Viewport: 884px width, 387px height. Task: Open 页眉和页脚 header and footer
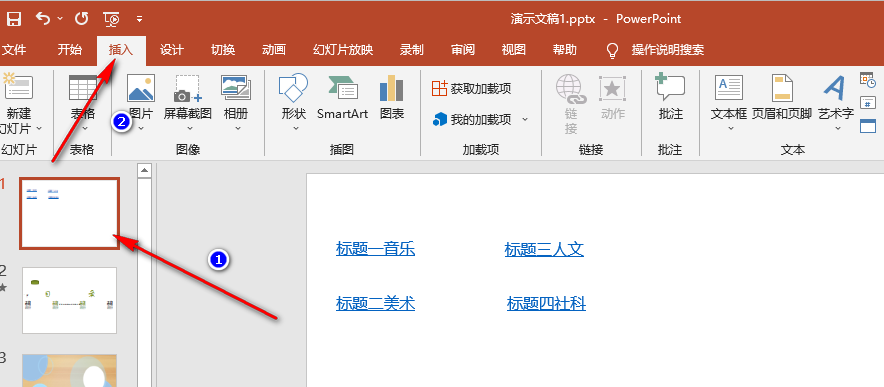[x=782, y=97]
